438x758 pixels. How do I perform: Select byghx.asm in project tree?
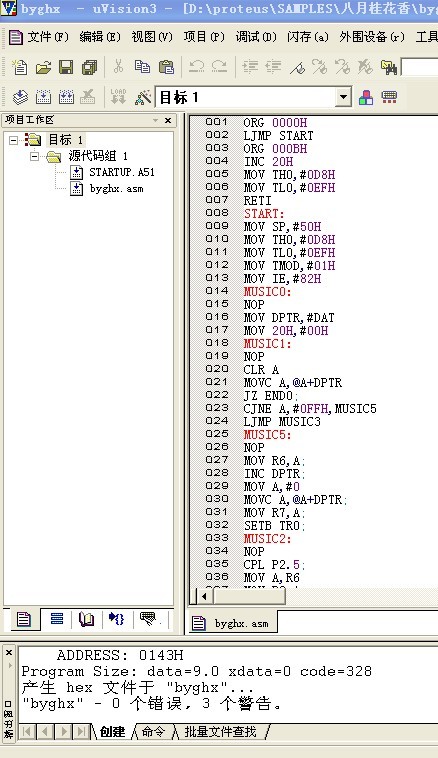(117, 189)
